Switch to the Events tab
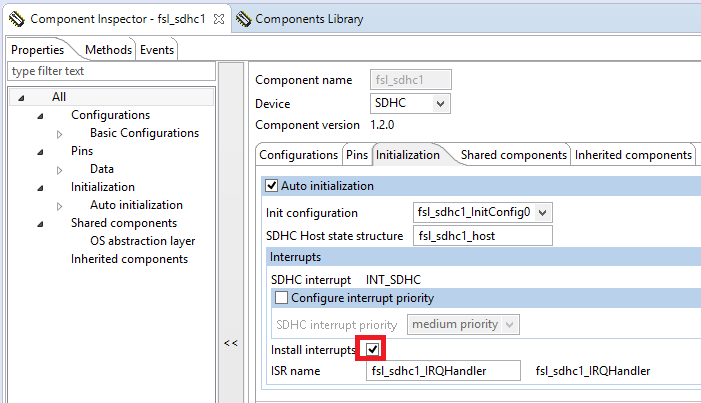 tap(156, 50)
